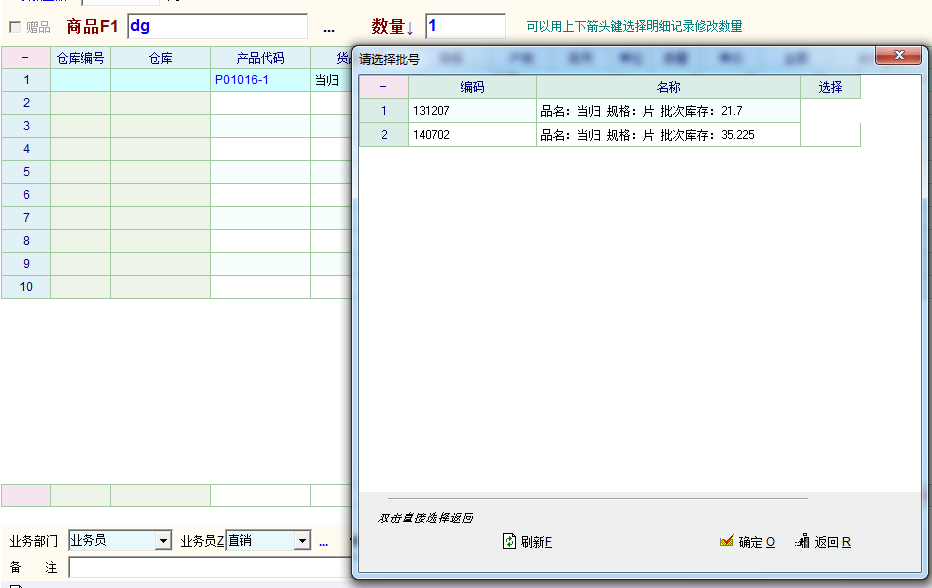The width and height of the screenshot is (932, 588).
Task: Click the 商品 search input field
Action: [x=217, y=26]
